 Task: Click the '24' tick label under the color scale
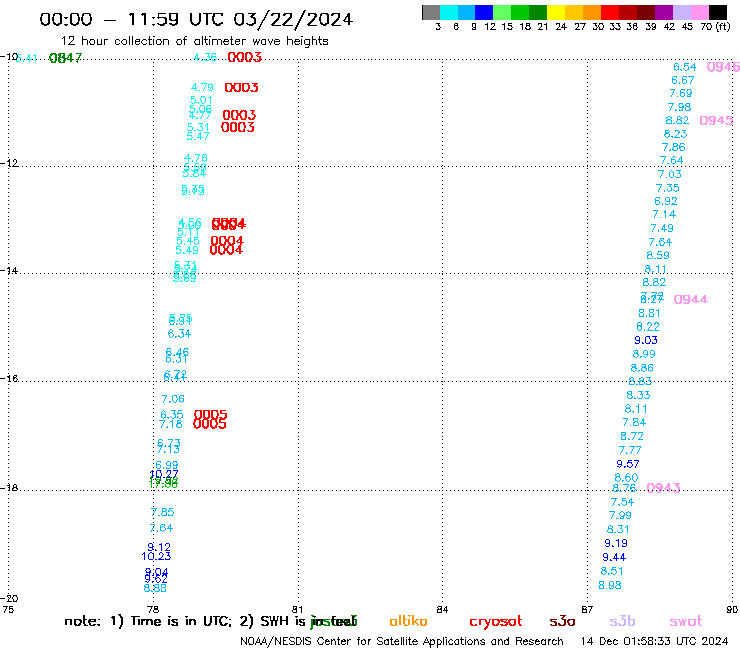(561, 27)
